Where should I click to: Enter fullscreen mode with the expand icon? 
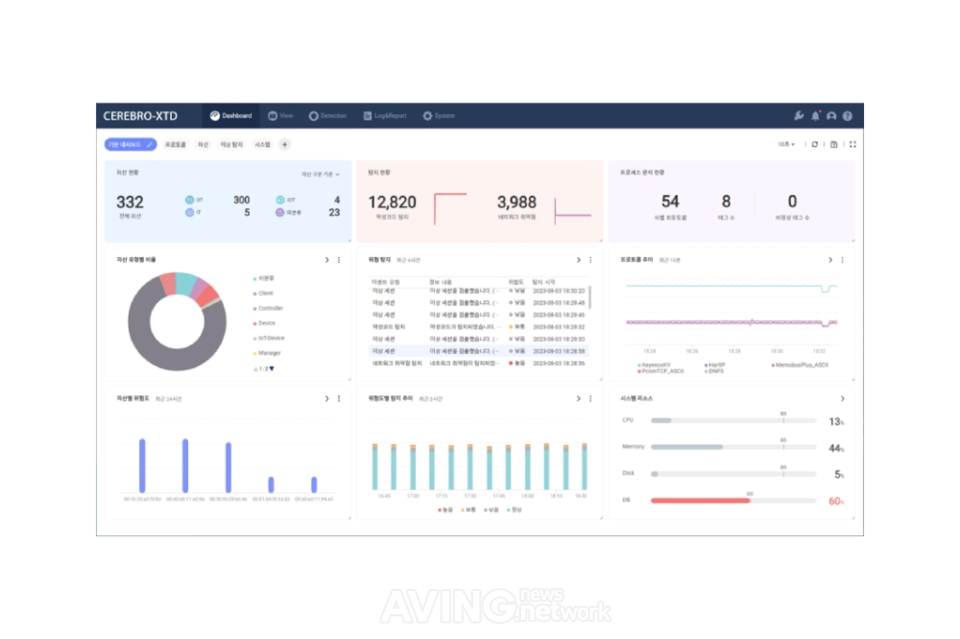coord(852,144)
